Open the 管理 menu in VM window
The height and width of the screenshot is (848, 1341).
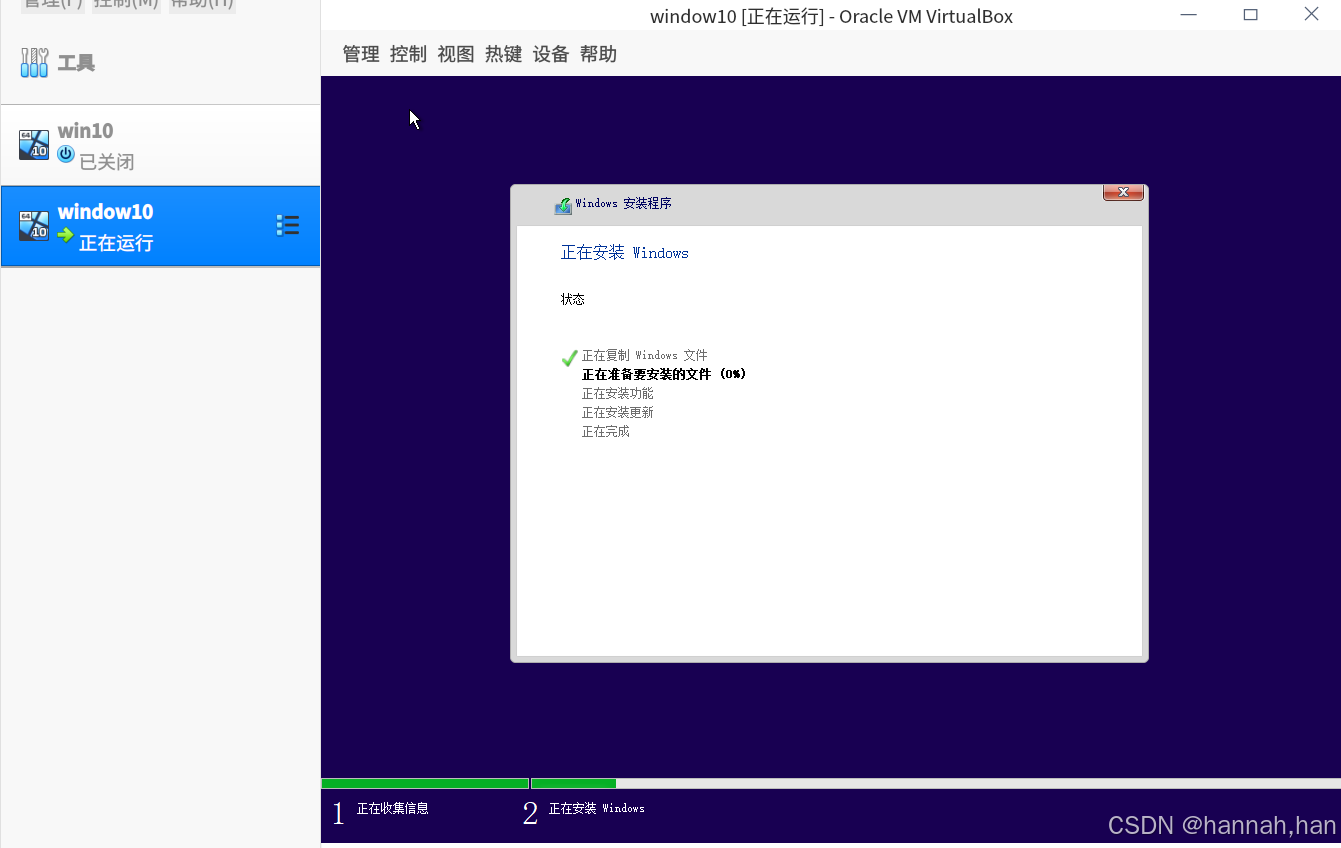pyautogui.click(x=361, y=54)
